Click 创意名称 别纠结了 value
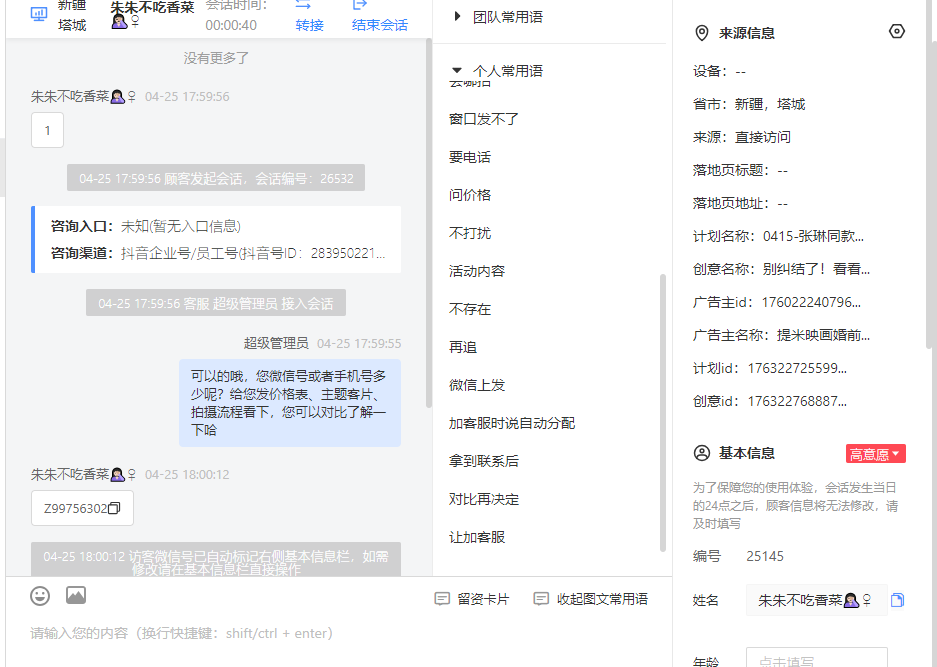The height and width of the screenshot is (667, 937). 816,269
